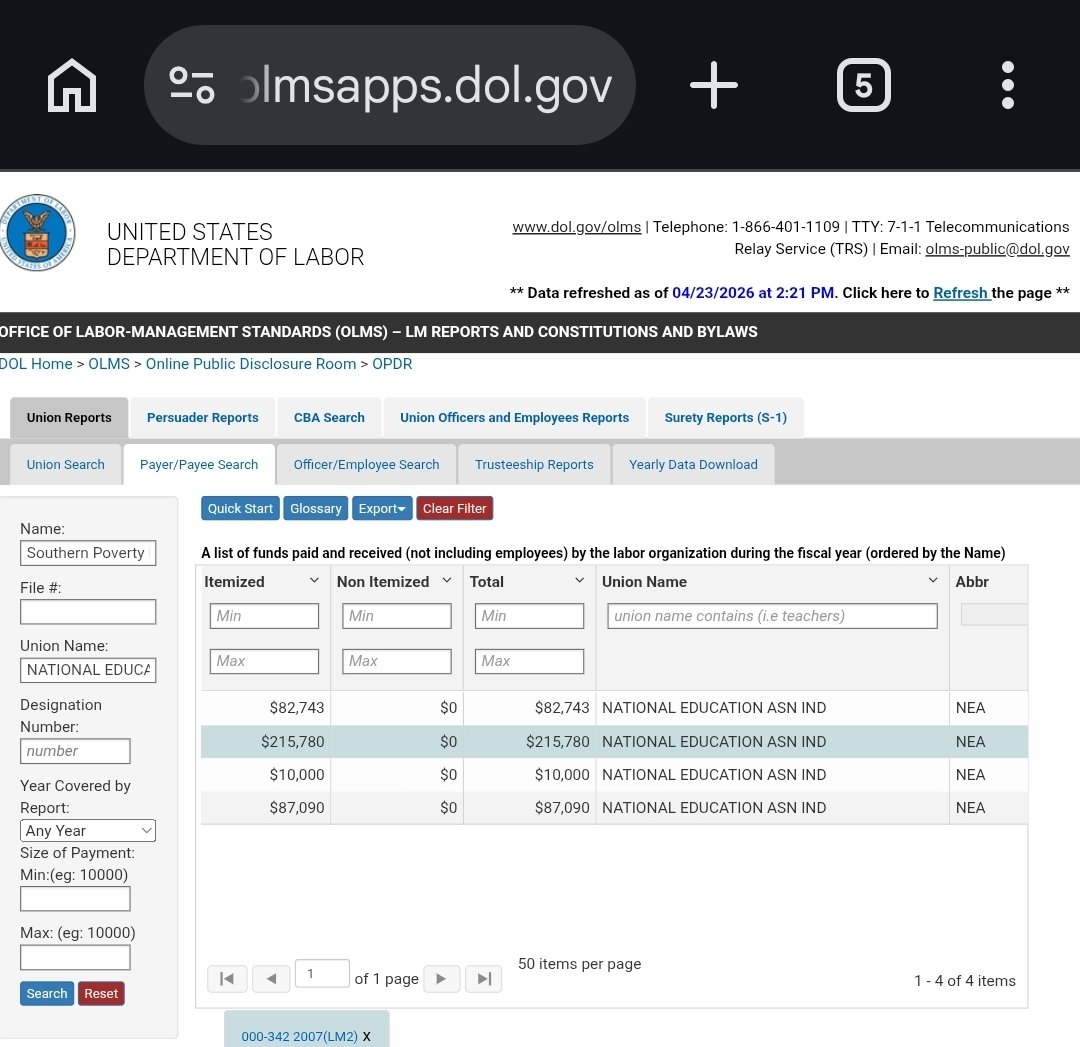Click page number input box
Screen dimensions: 1080x1047
322,973
